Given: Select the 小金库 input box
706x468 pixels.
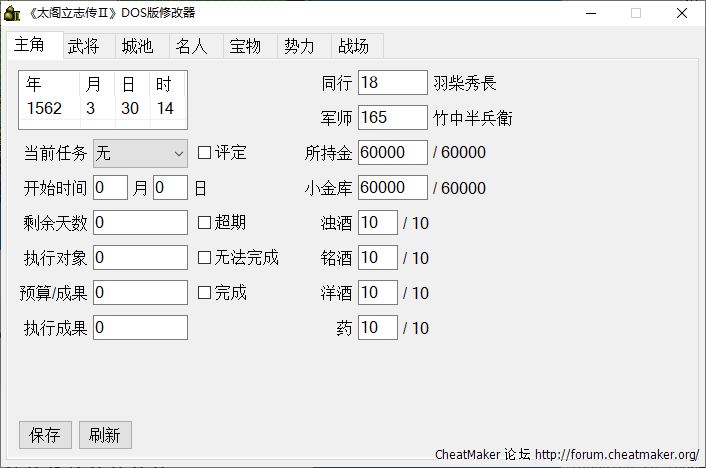Looking at the screenshot, I should [392, 188].
